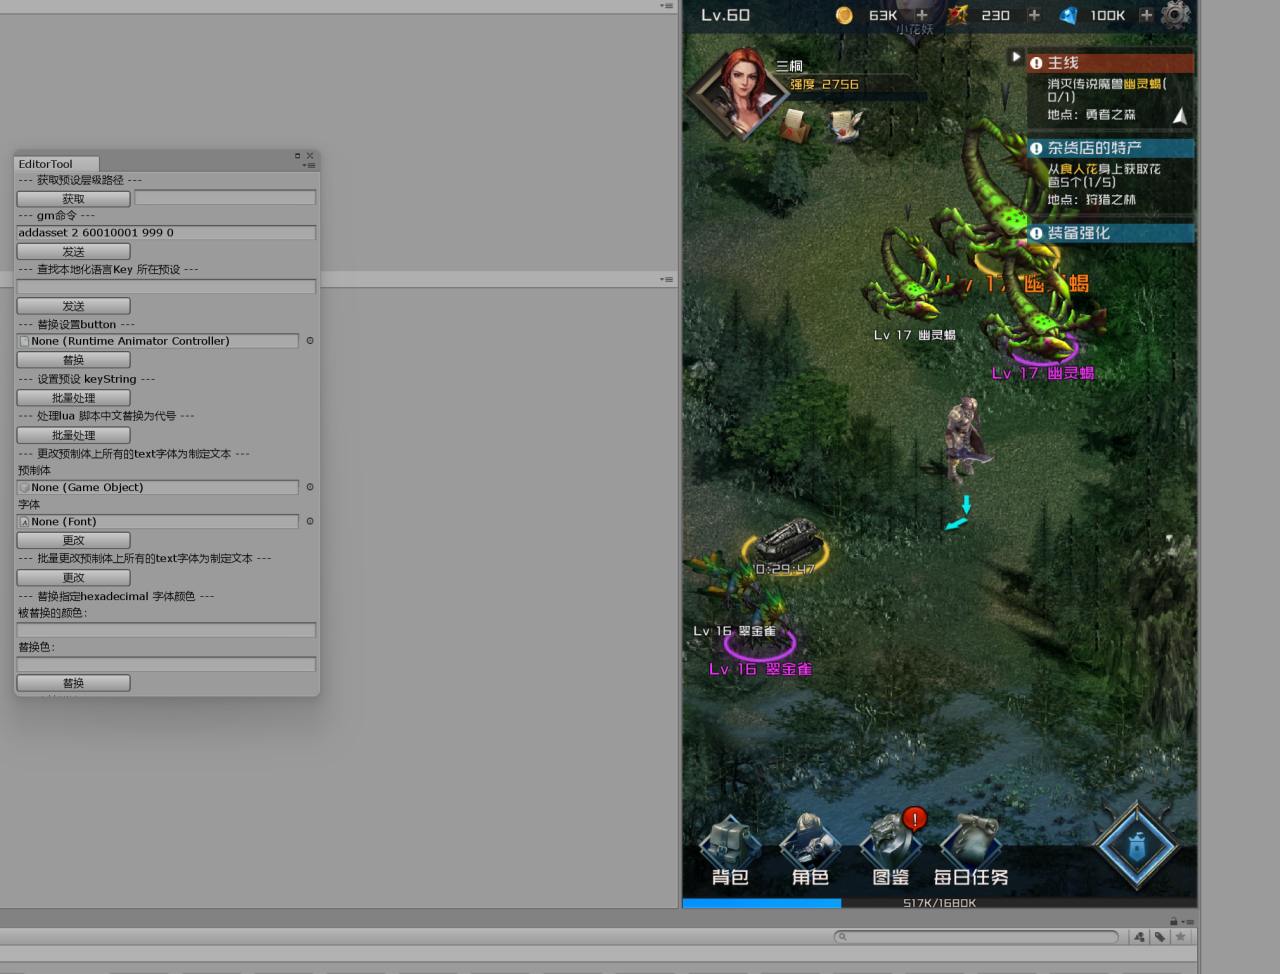This screenshot has height=974, width=1280.
Task: Click the search by type icon
Action: pos(1139,937)
